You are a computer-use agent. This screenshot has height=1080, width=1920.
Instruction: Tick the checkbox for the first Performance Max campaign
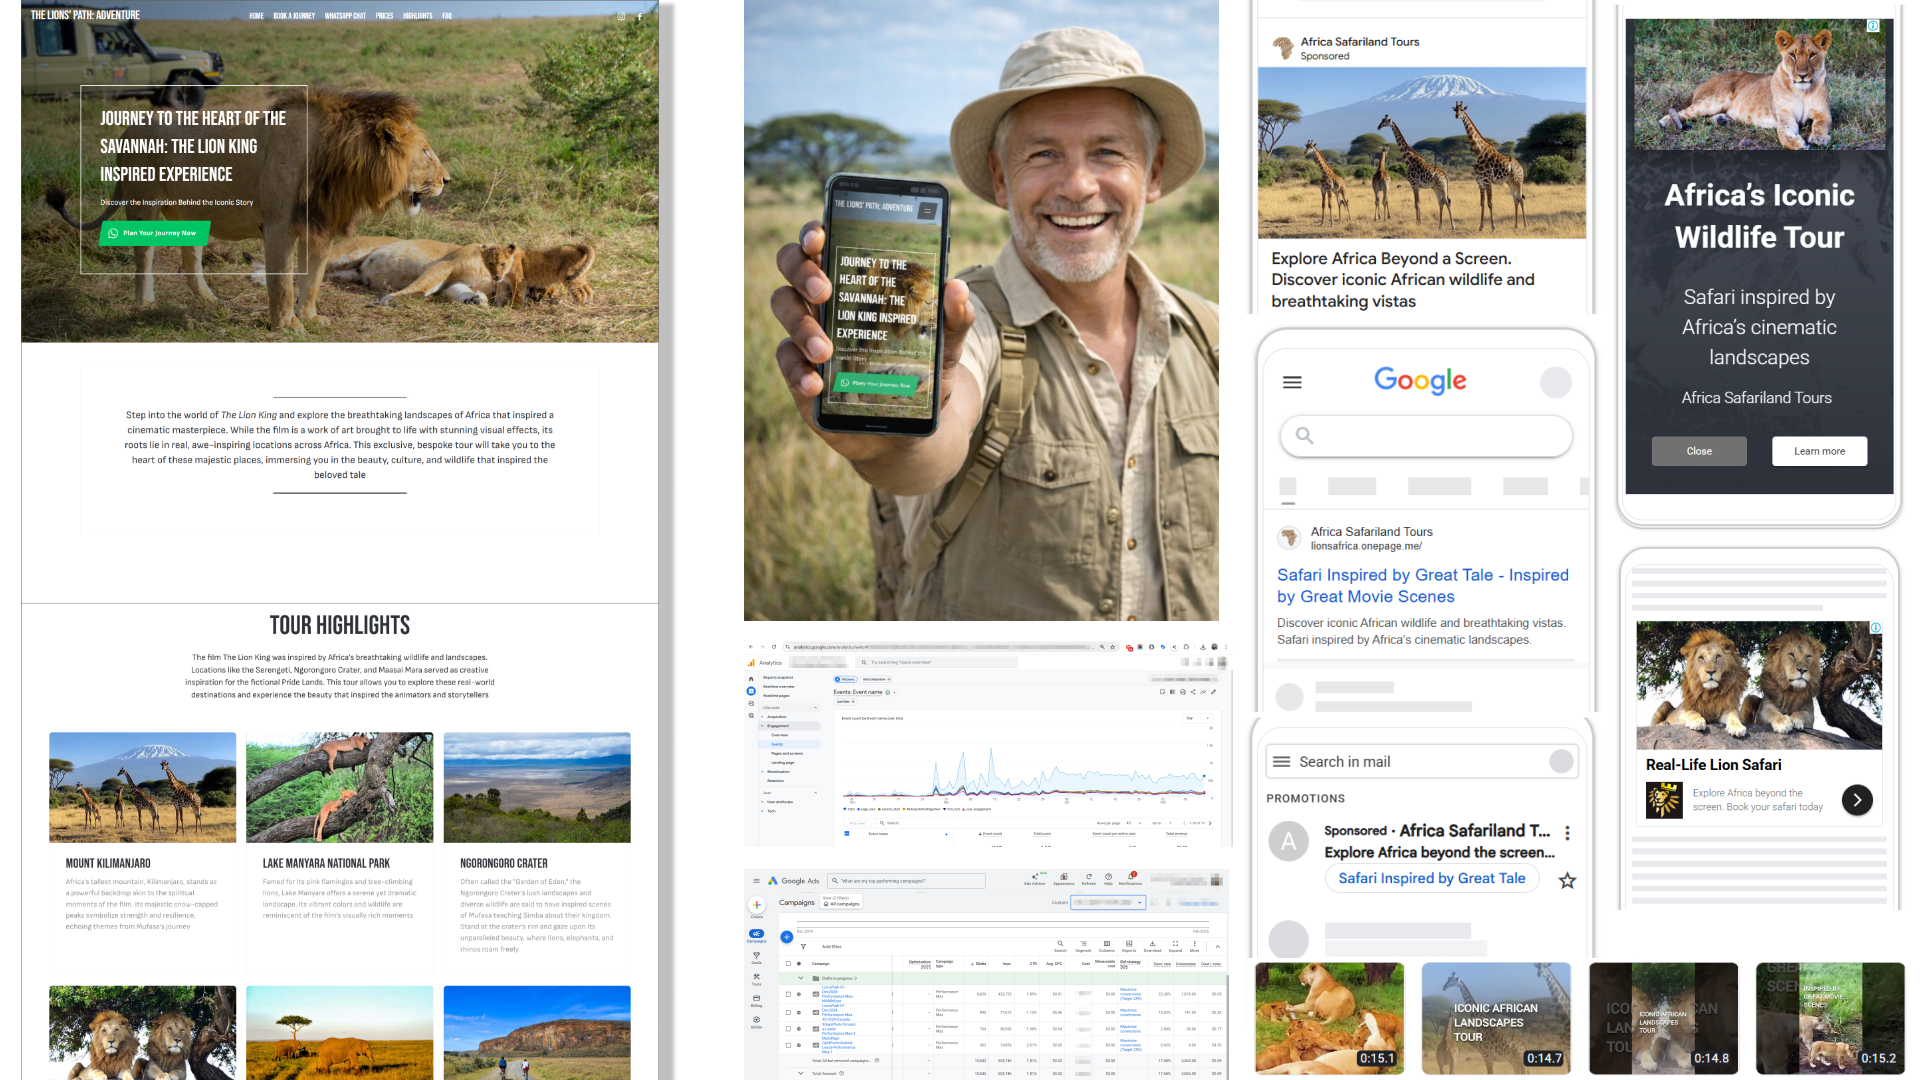pyautogui.click(x=788, y=995)
